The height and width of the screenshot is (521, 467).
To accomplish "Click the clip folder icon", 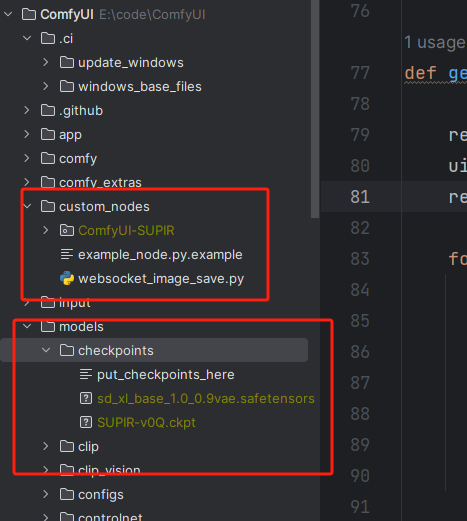I will pos(67,446).
